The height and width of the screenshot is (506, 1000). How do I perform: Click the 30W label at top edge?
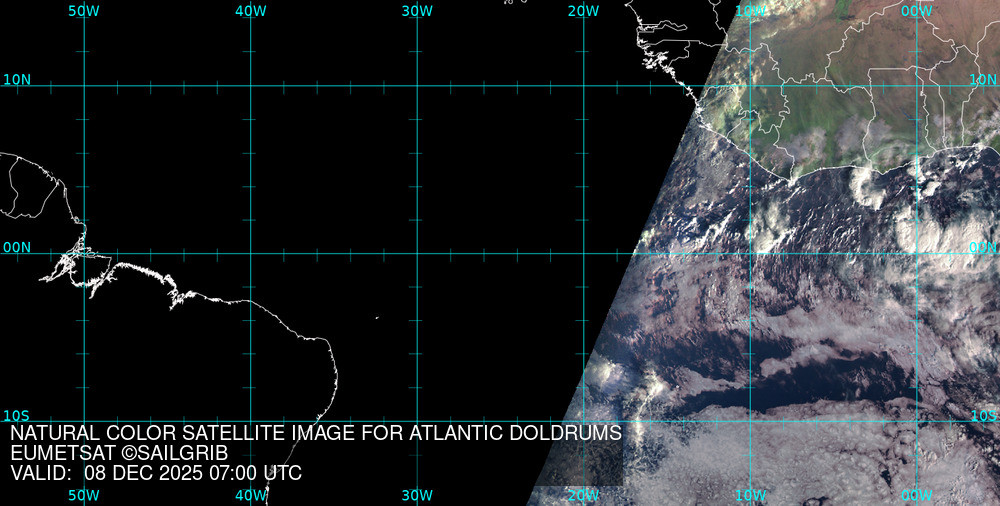pos(417,10)
